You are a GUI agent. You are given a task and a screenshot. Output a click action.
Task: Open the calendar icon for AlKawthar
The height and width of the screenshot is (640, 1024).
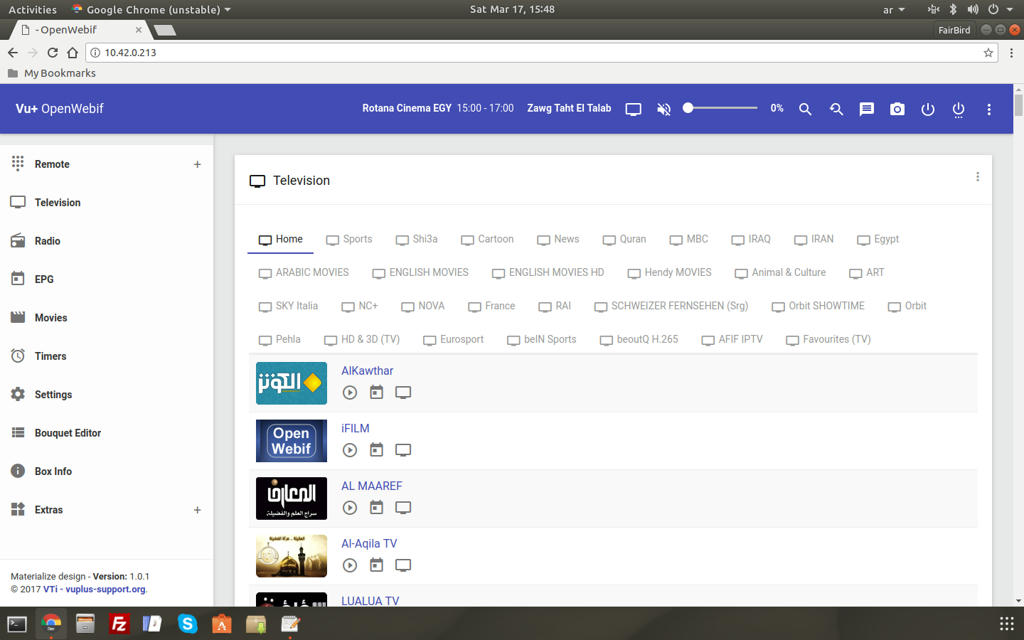pyautogui.click(x=376, y=392)
